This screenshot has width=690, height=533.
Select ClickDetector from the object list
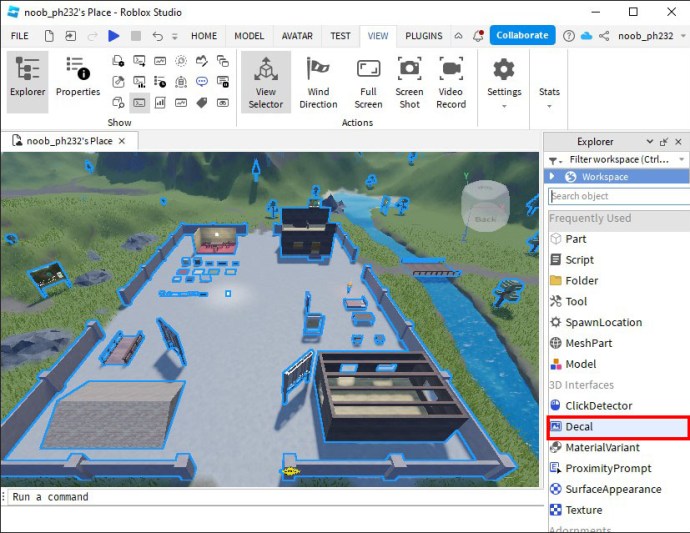click(x=598, y=406)
